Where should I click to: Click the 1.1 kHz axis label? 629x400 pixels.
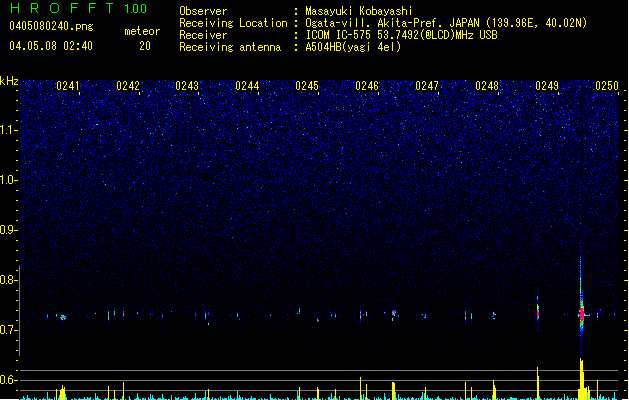8,130
